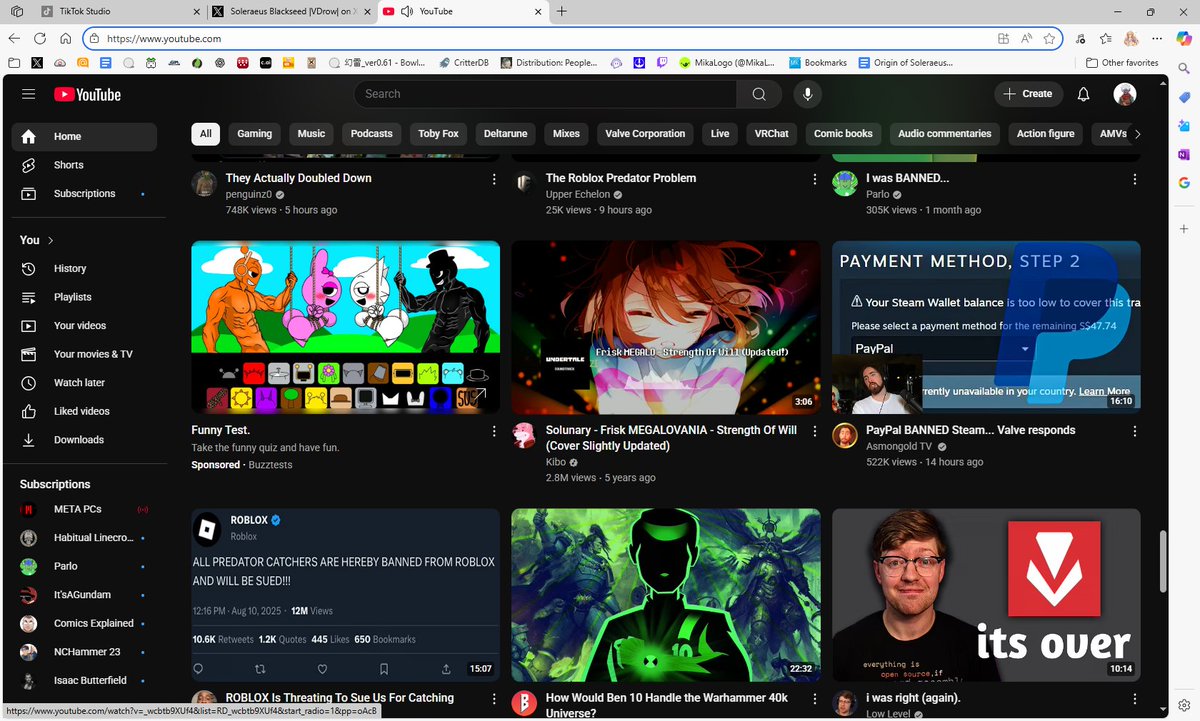The width and height of the screenshot is (1200, 721).
Task: Select the Valve Corporation chip
Action: [x=645, y=134]
